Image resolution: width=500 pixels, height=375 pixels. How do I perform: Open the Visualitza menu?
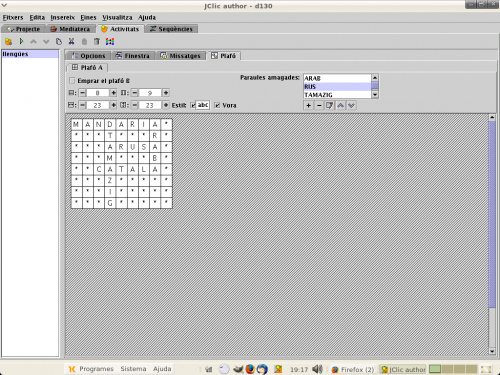tap(117, 17)
